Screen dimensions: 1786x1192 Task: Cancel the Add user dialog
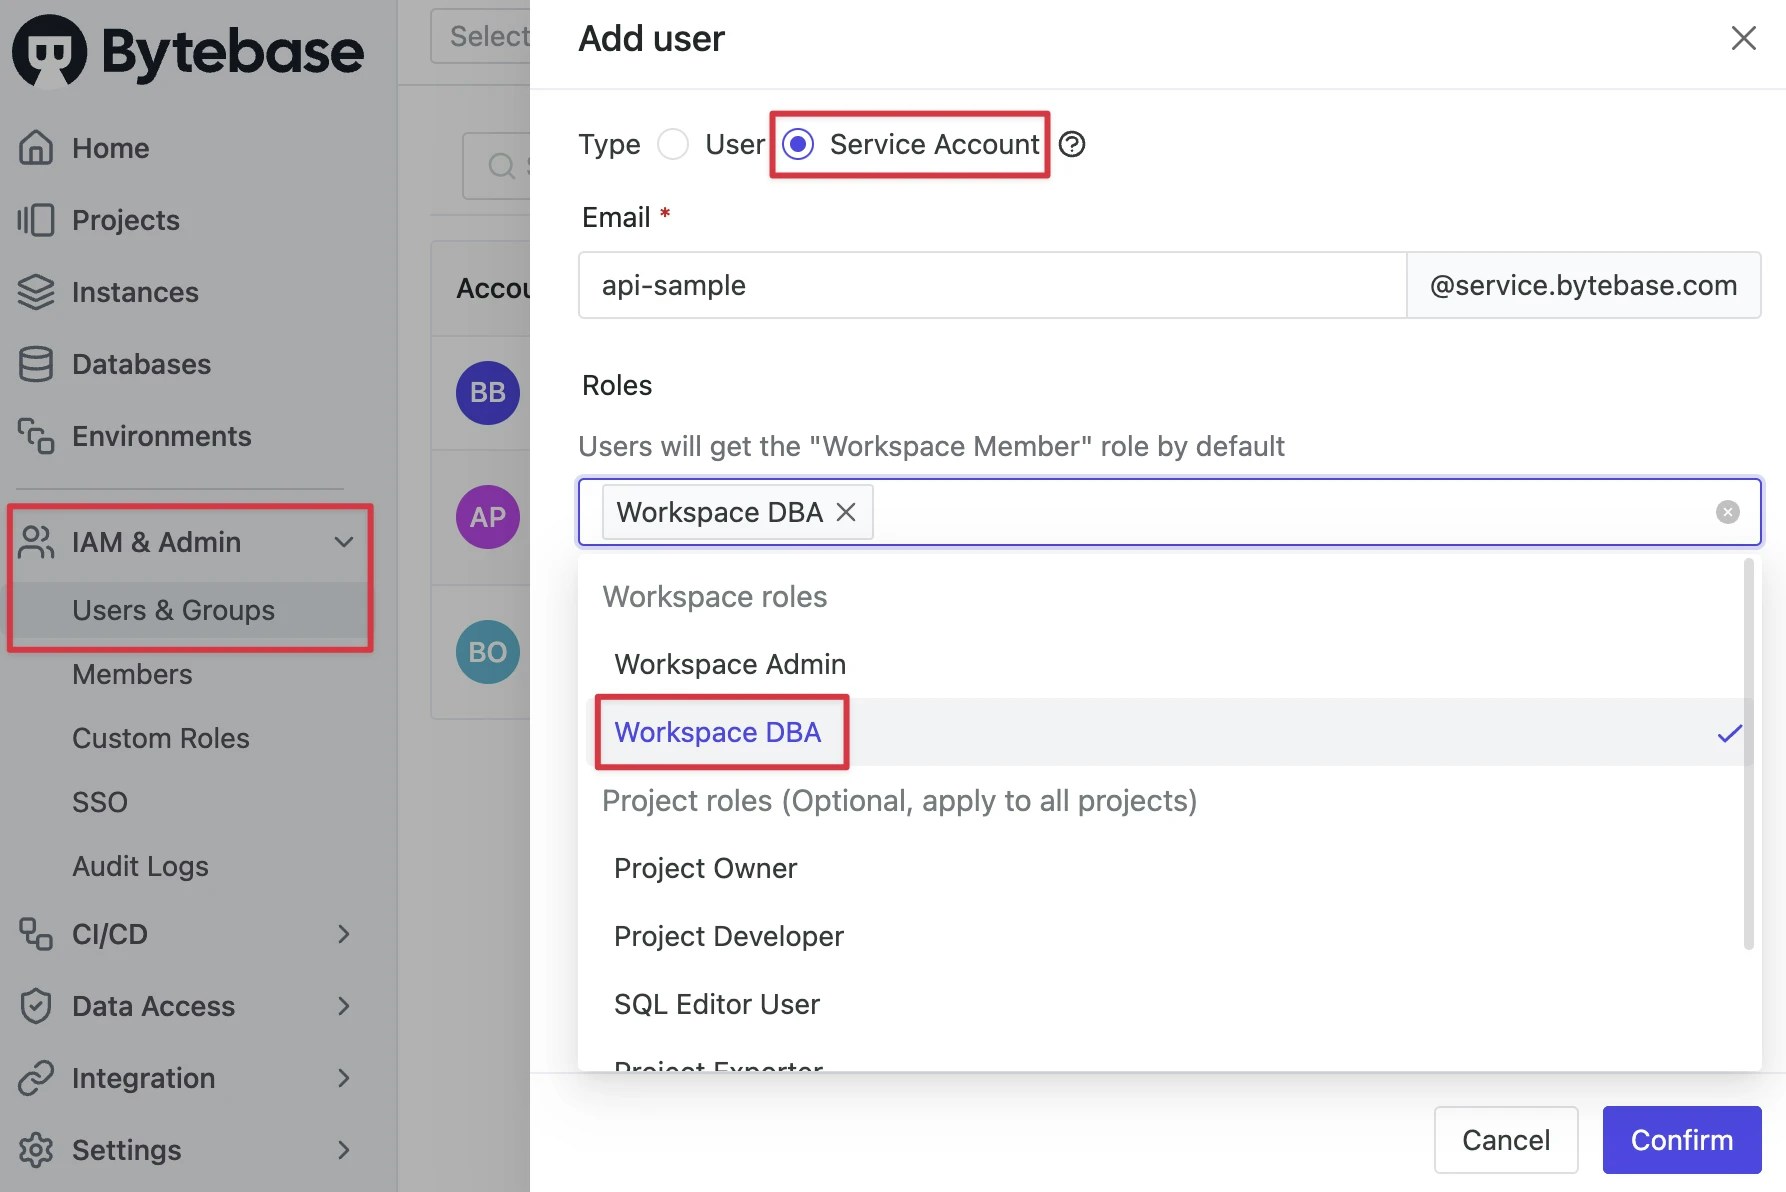tap(1506, 1139)
